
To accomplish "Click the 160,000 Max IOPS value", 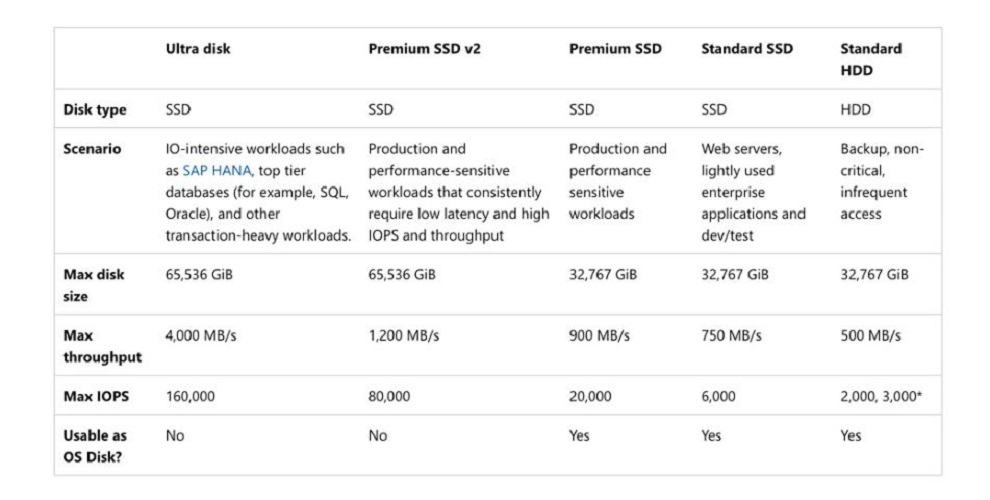I will click(190, 396).
